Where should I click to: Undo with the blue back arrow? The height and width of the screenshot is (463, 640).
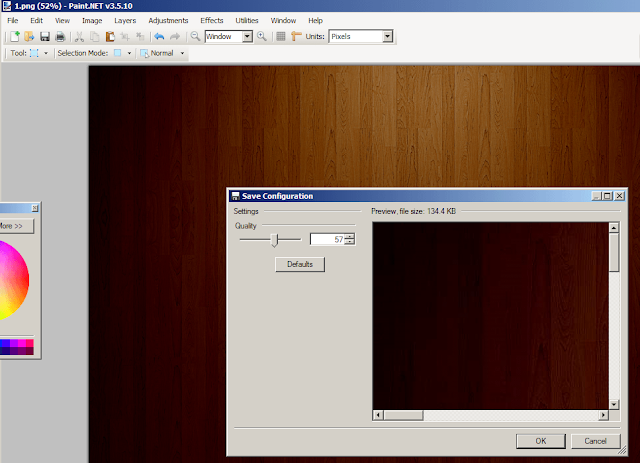(x=159, y=36)
